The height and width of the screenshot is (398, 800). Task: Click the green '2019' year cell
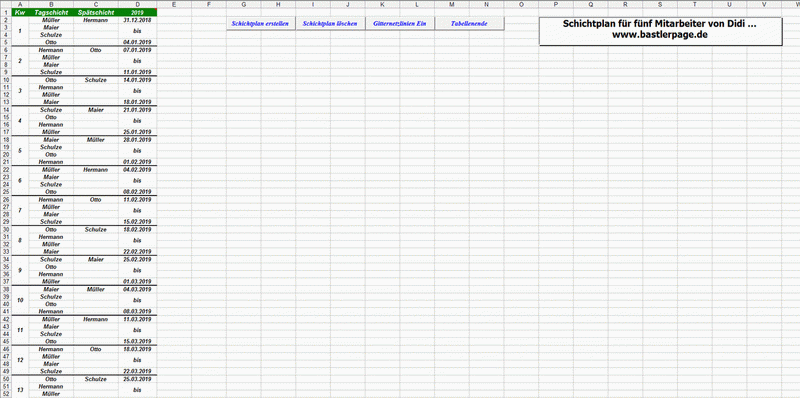click(137, 12)
